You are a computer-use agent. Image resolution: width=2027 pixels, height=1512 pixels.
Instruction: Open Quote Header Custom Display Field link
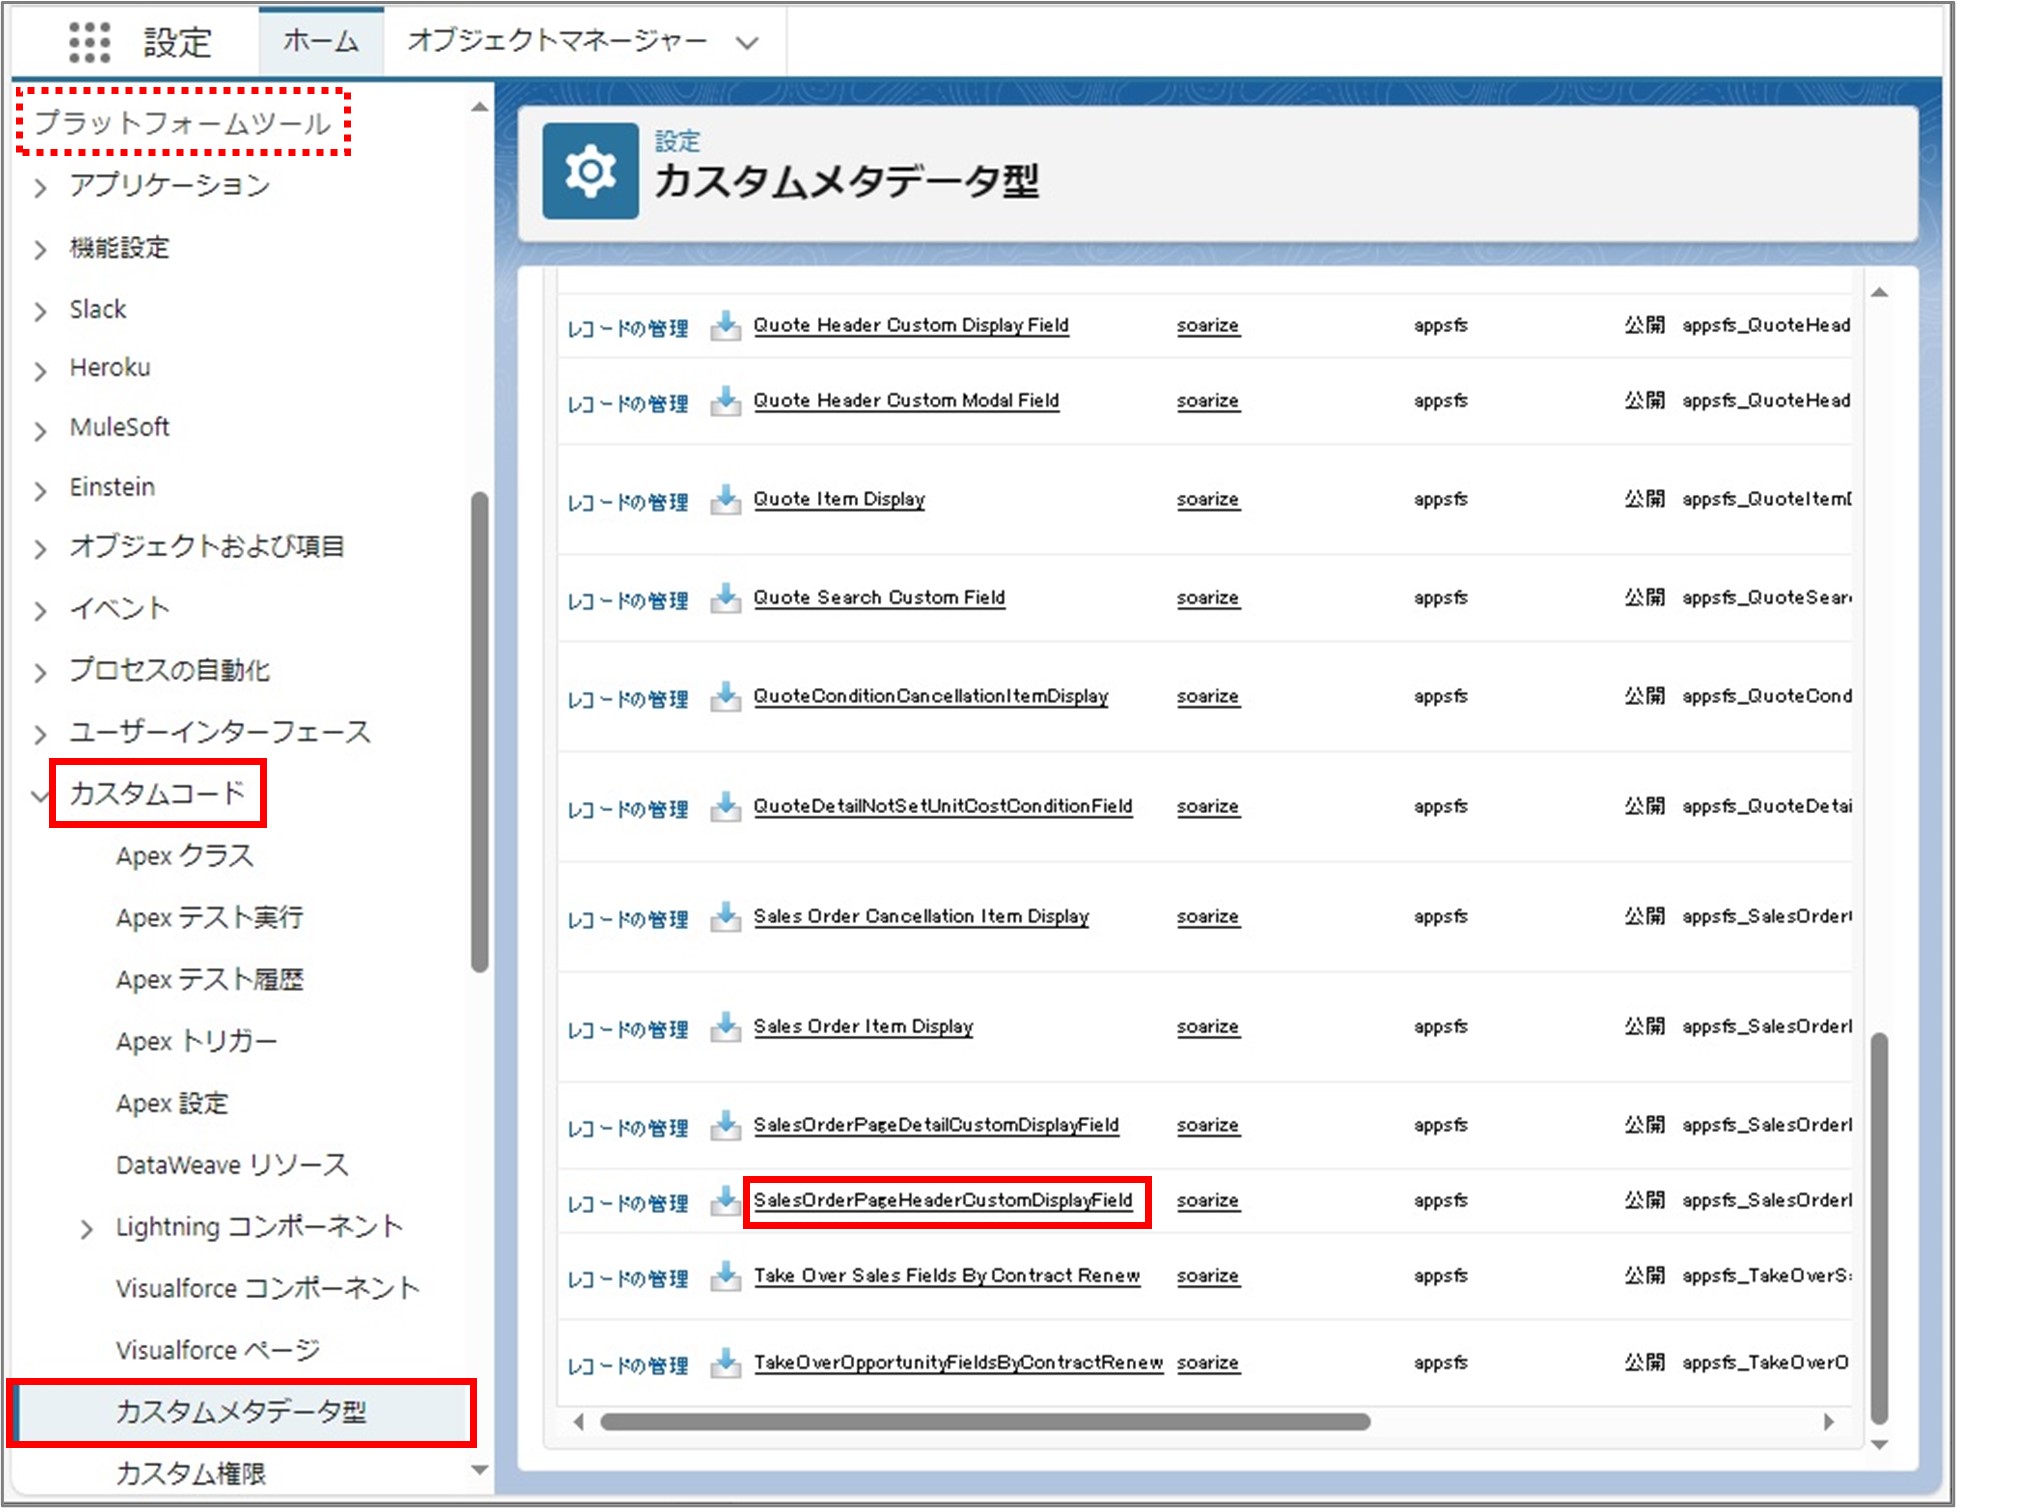point(911,325)
